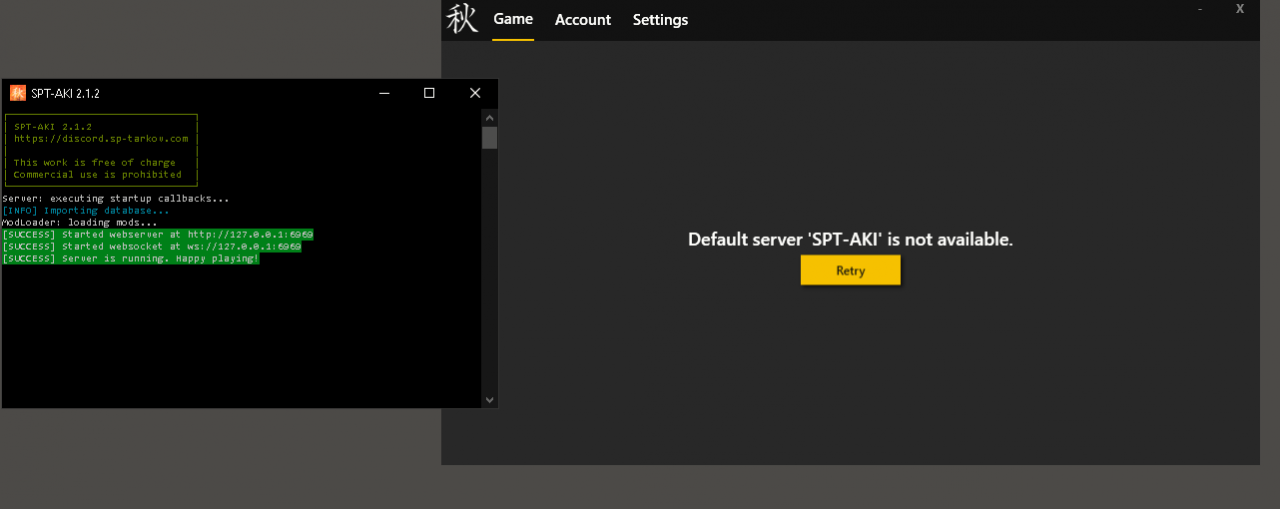Viewport: 1280px width, 509px height.
Task: Minimize the launcher with the dash button
Action: point(1200,9)
